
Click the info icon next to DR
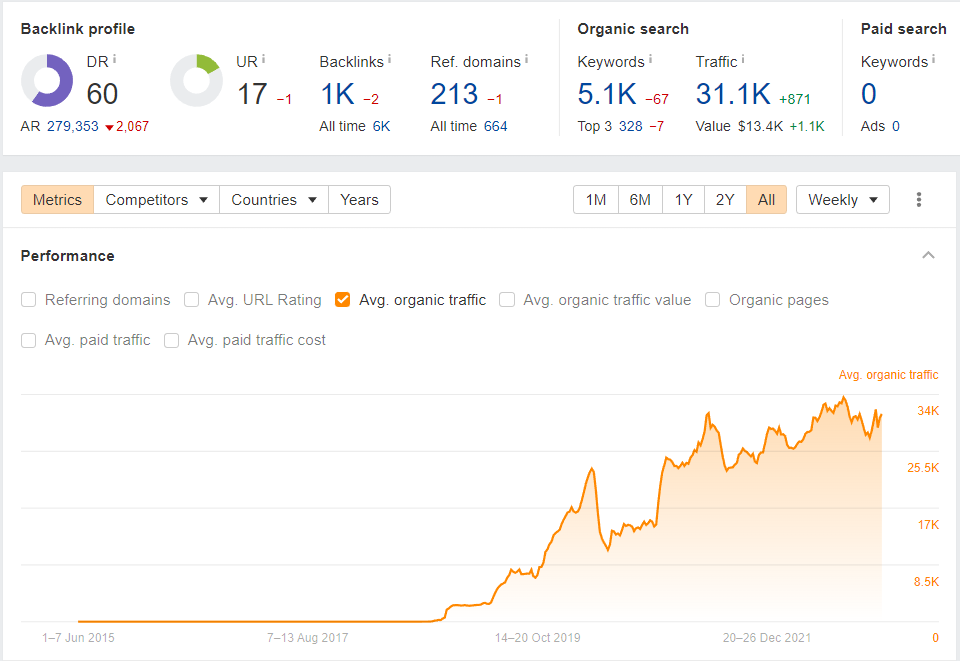(x=114, y=59)
